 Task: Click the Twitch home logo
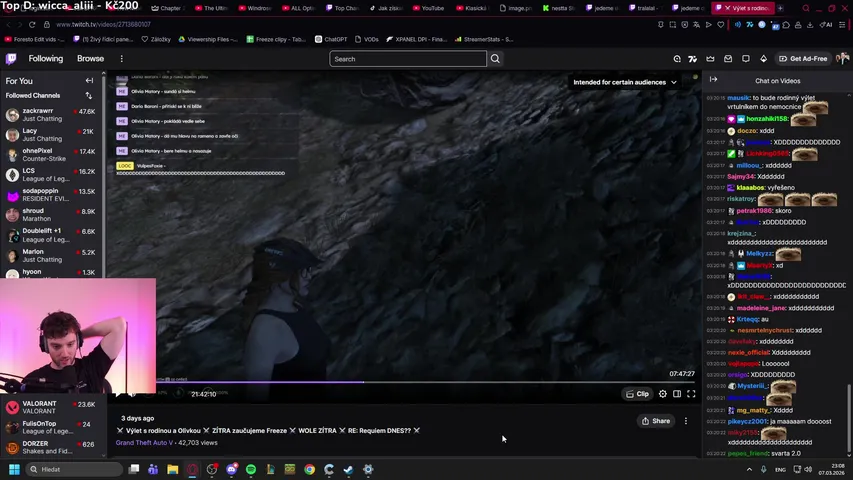[11, 59]
